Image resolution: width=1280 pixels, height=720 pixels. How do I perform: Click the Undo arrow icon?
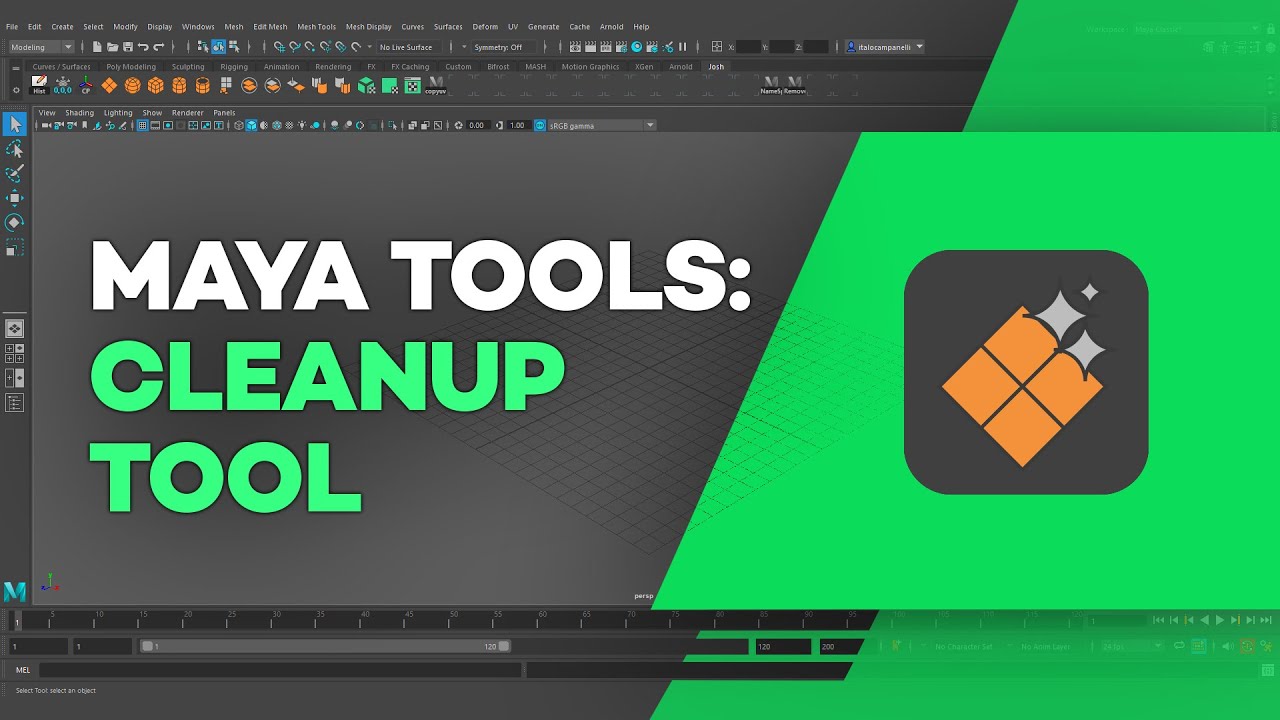click(143, 47)
